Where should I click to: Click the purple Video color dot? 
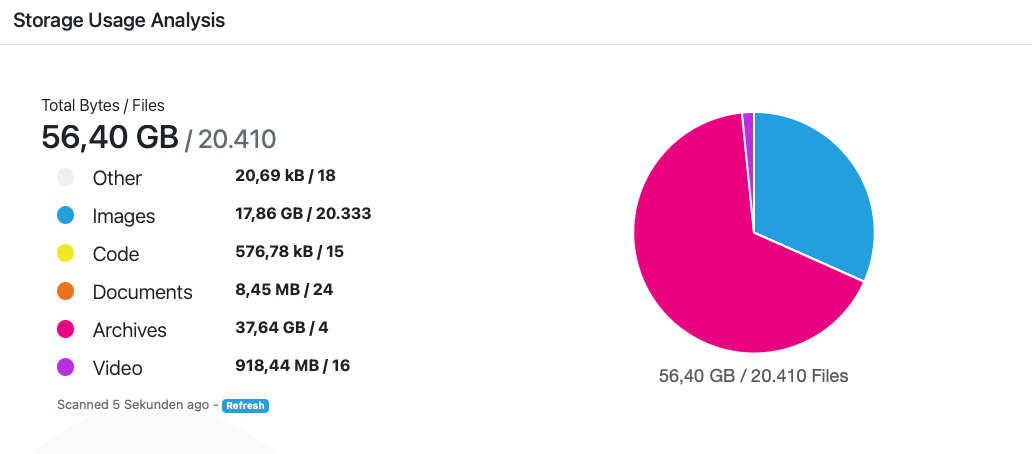(x=66, y=368)
